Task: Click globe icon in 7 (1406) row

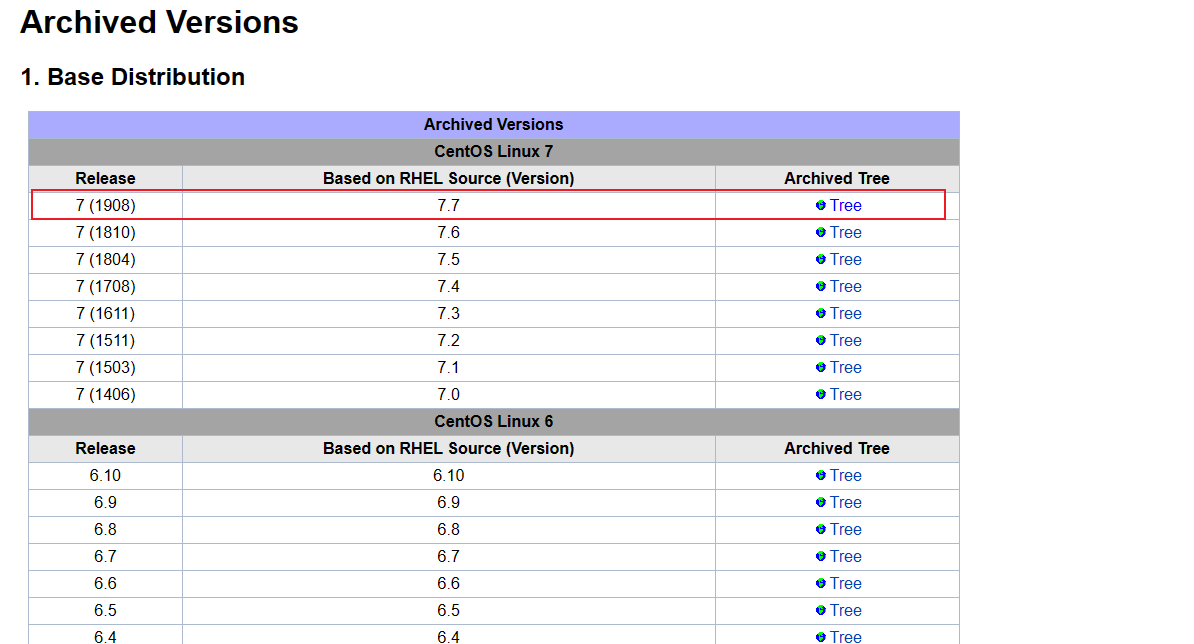Action: 820,394
